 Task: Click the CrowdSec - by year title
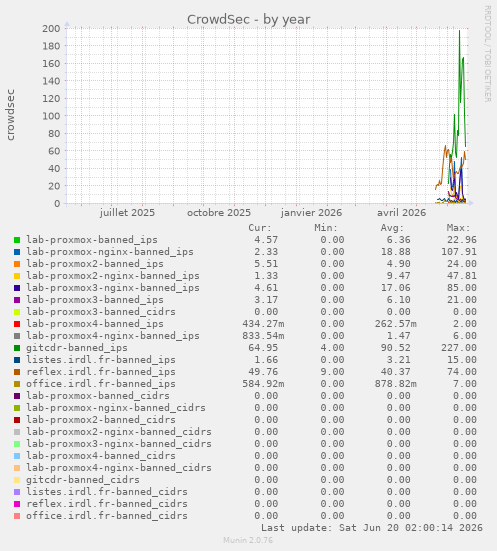248,20
